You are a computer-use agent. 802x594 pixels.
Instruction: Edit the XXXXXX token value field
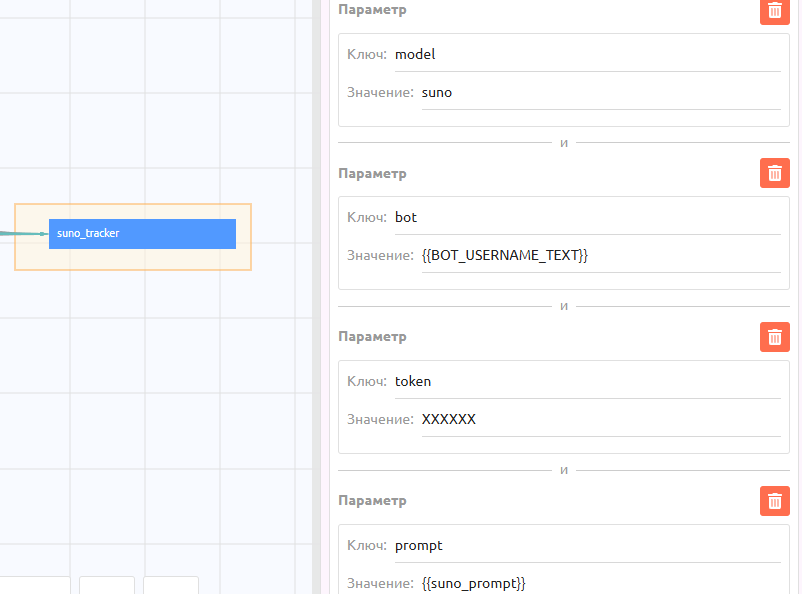[x=600, y=420]
